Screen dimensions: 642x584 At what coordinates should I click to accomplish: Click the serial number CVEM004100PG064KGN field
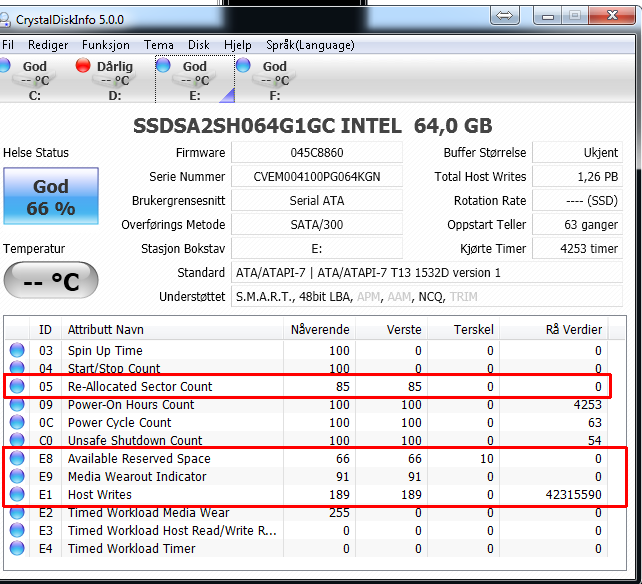click(x=317, y=177)
